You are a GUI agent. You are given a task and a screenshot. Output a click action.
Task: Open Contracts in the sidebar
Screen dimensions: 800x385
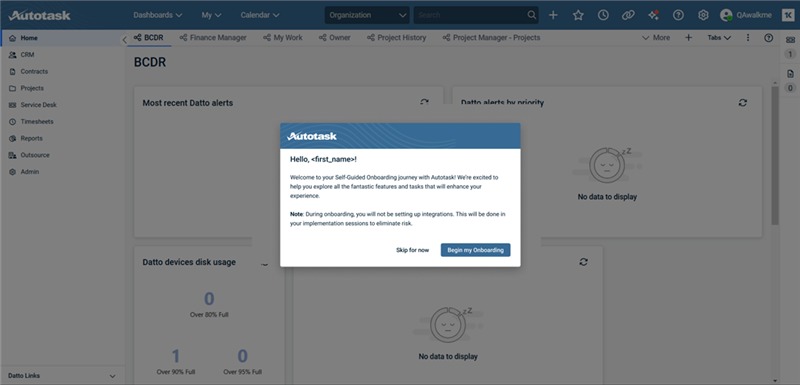coord(62,71)
